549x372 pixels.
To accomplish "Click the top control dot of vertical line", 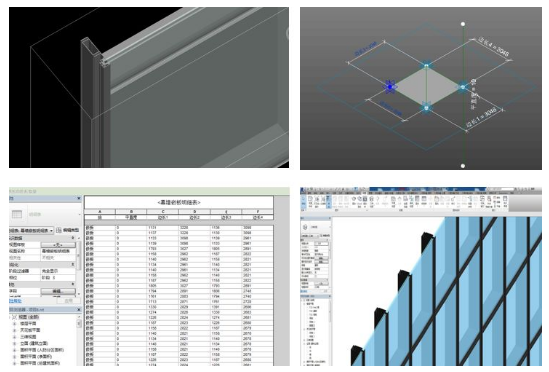I will [463, 24].
